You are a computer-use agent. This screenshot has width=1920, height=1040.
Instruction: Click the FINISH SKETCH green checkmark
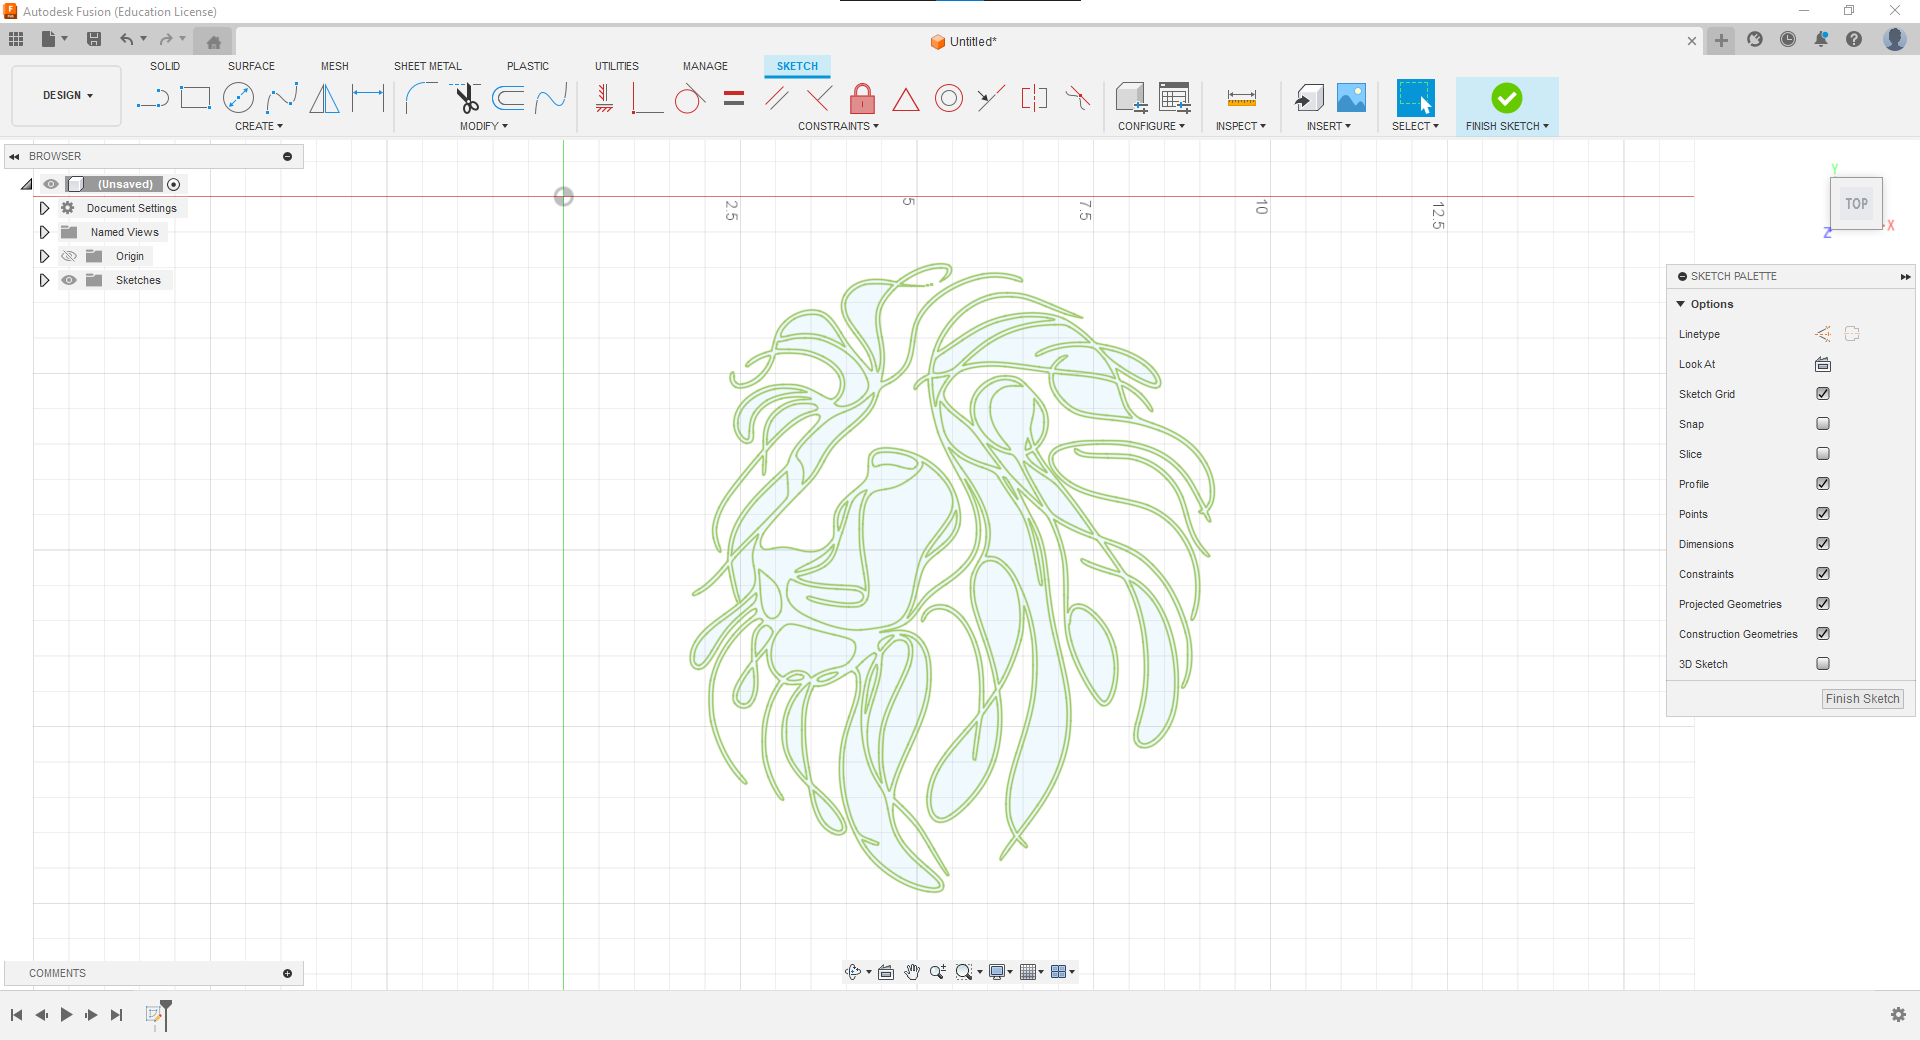1507,98
